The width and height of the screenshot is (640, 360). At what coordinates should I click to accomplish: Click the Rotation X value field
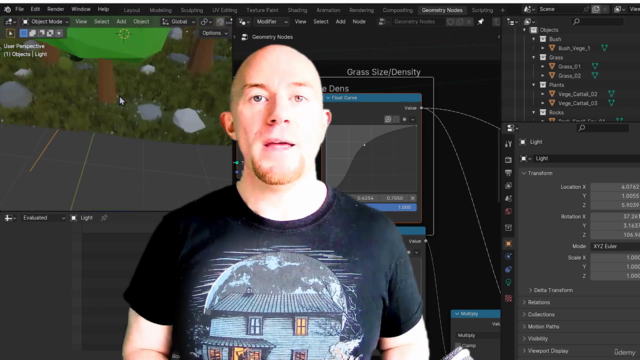coord(615,217)
